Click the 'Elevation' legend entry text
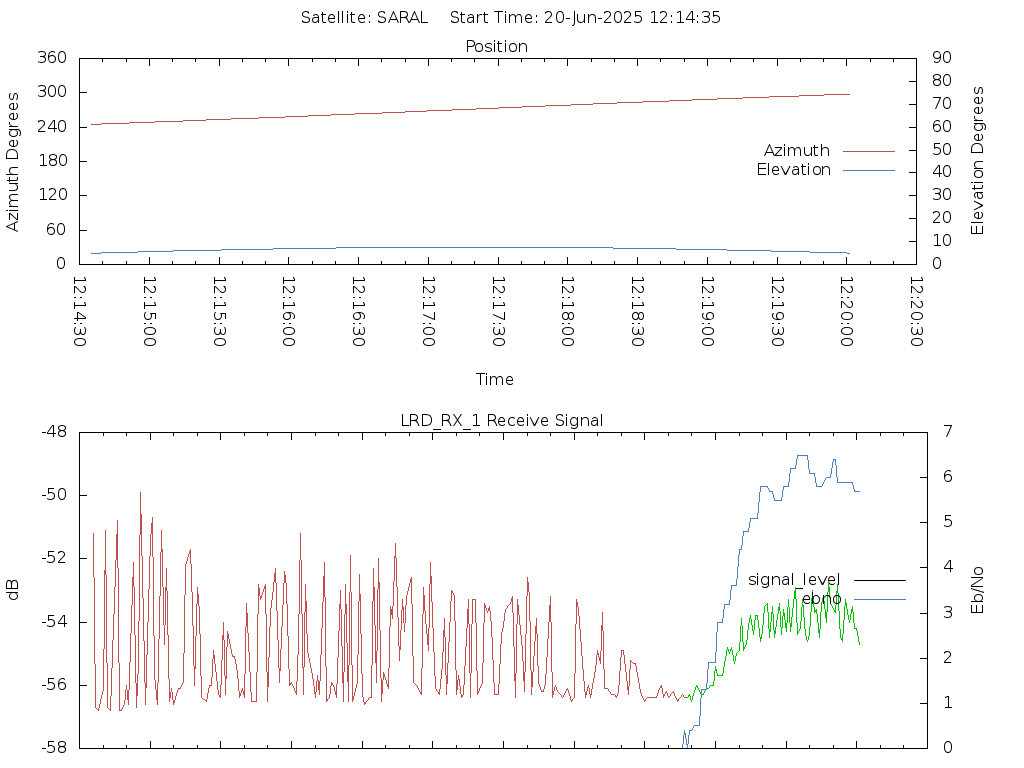The image size is (1024, 768). [793, 170]
